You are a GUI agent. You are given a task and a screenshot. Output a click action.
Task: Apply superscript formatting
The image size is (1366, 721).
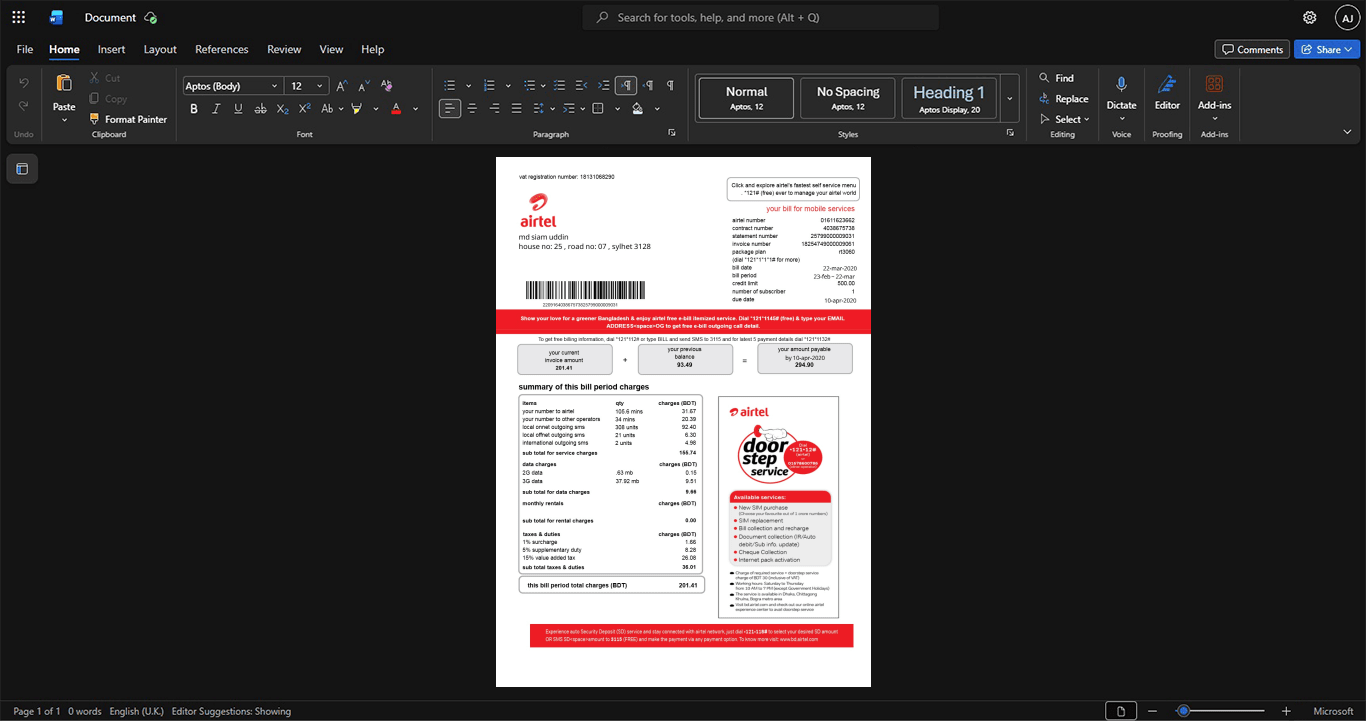coord(305,109)
